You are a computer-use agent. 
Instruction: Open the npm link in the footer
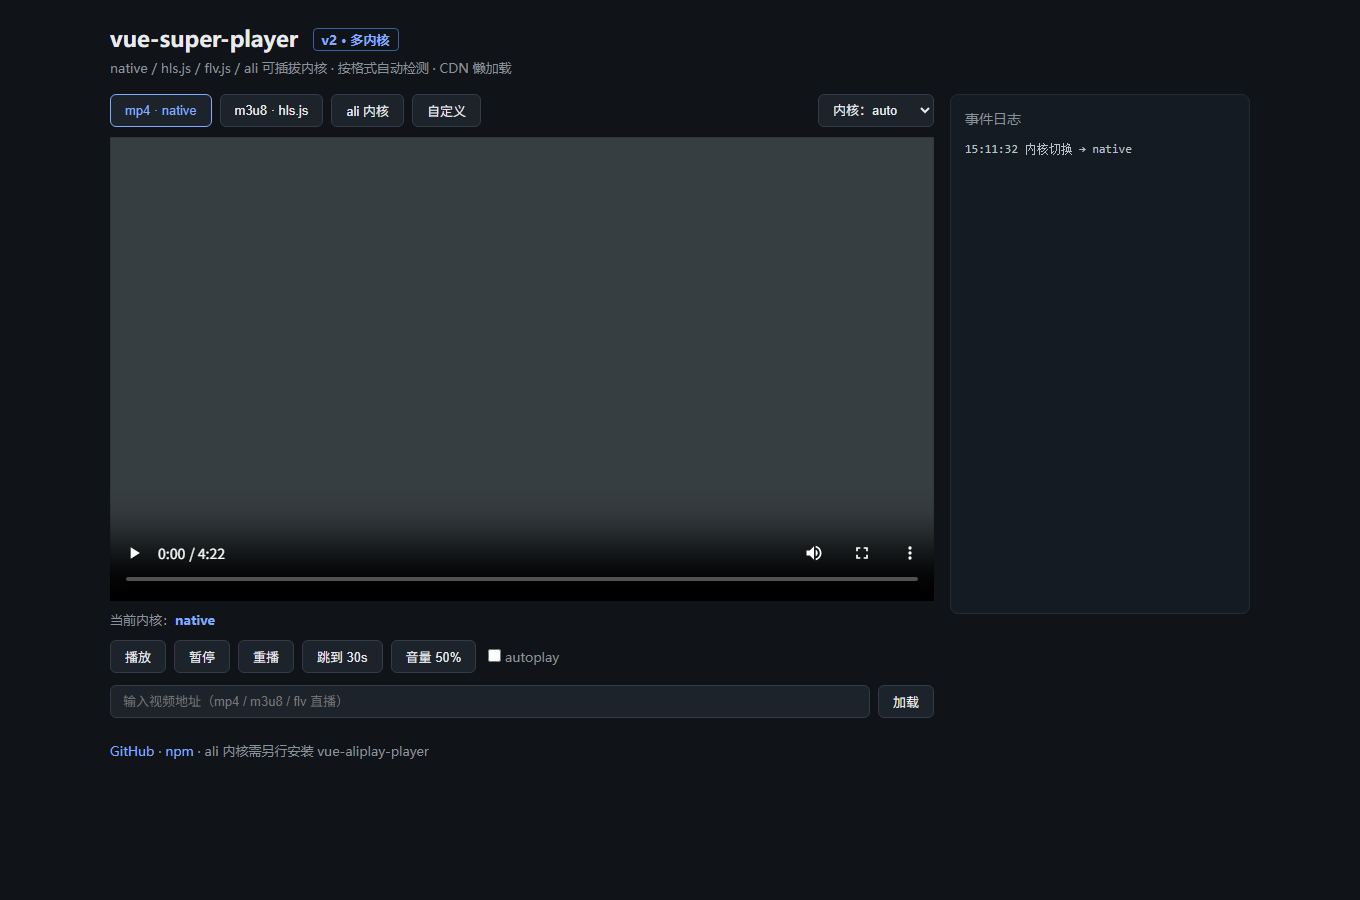point(179,751)
